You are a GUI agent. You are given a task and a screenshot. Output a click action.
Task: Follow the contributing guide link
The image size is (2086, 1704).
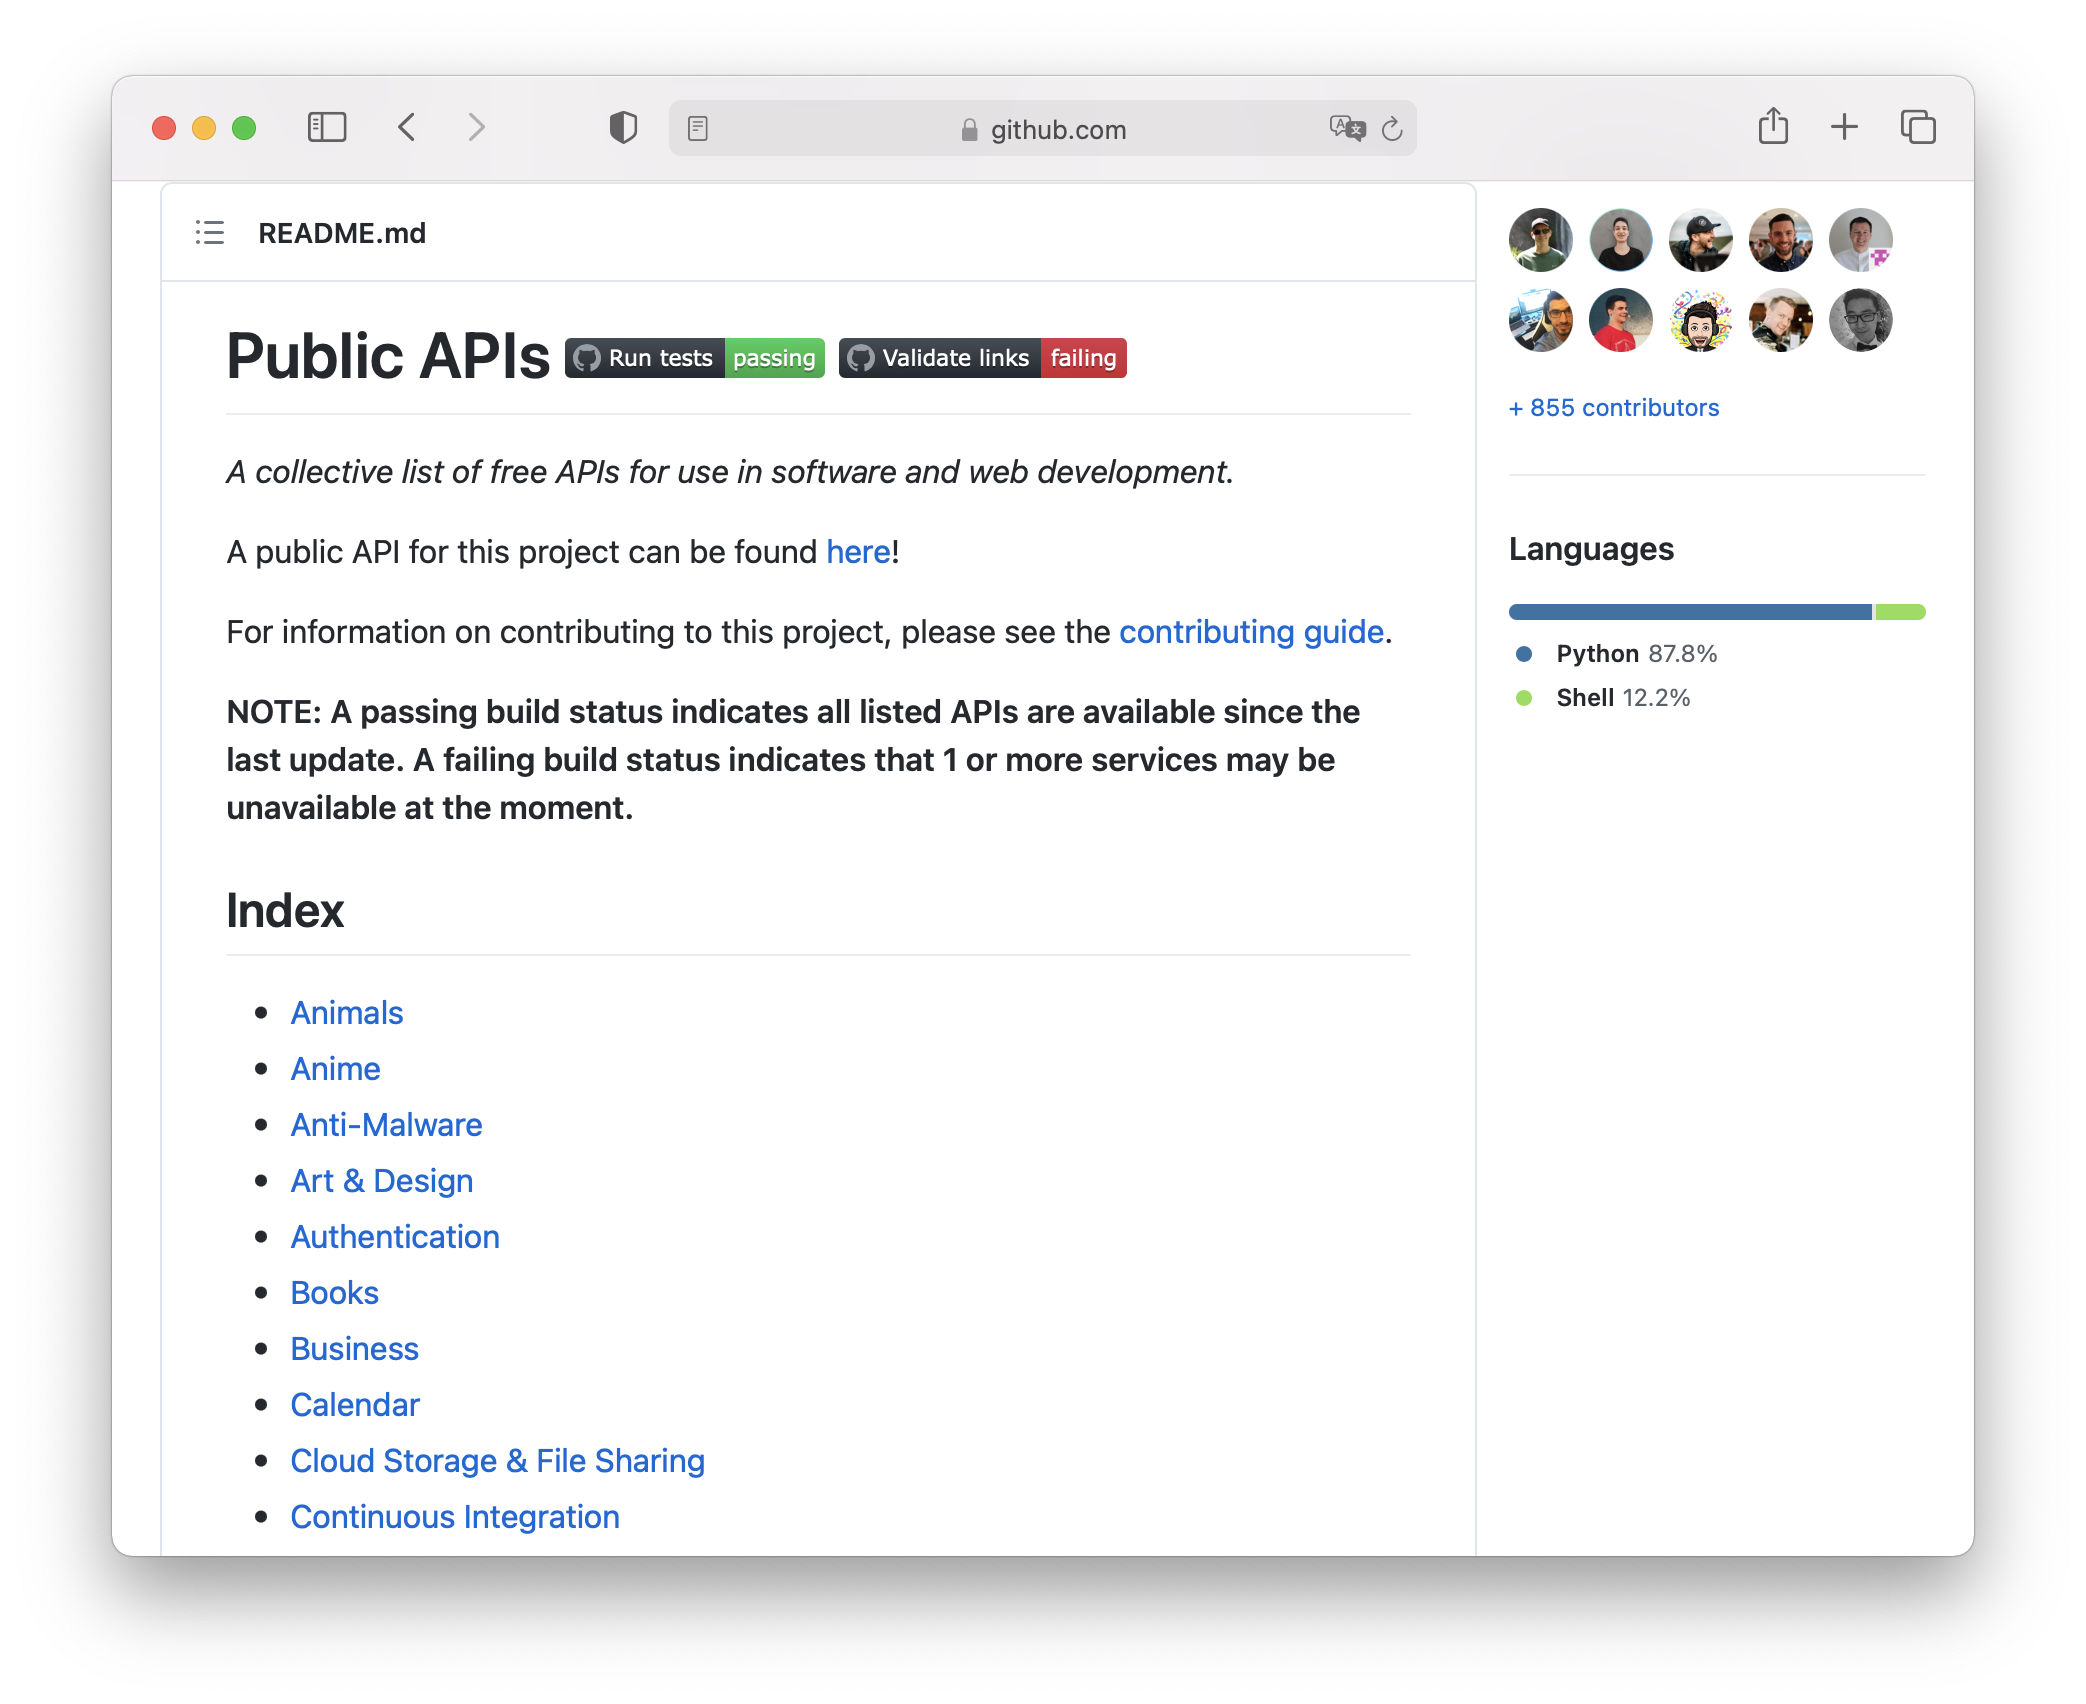pyautogui.click(x=1251, y=631)
